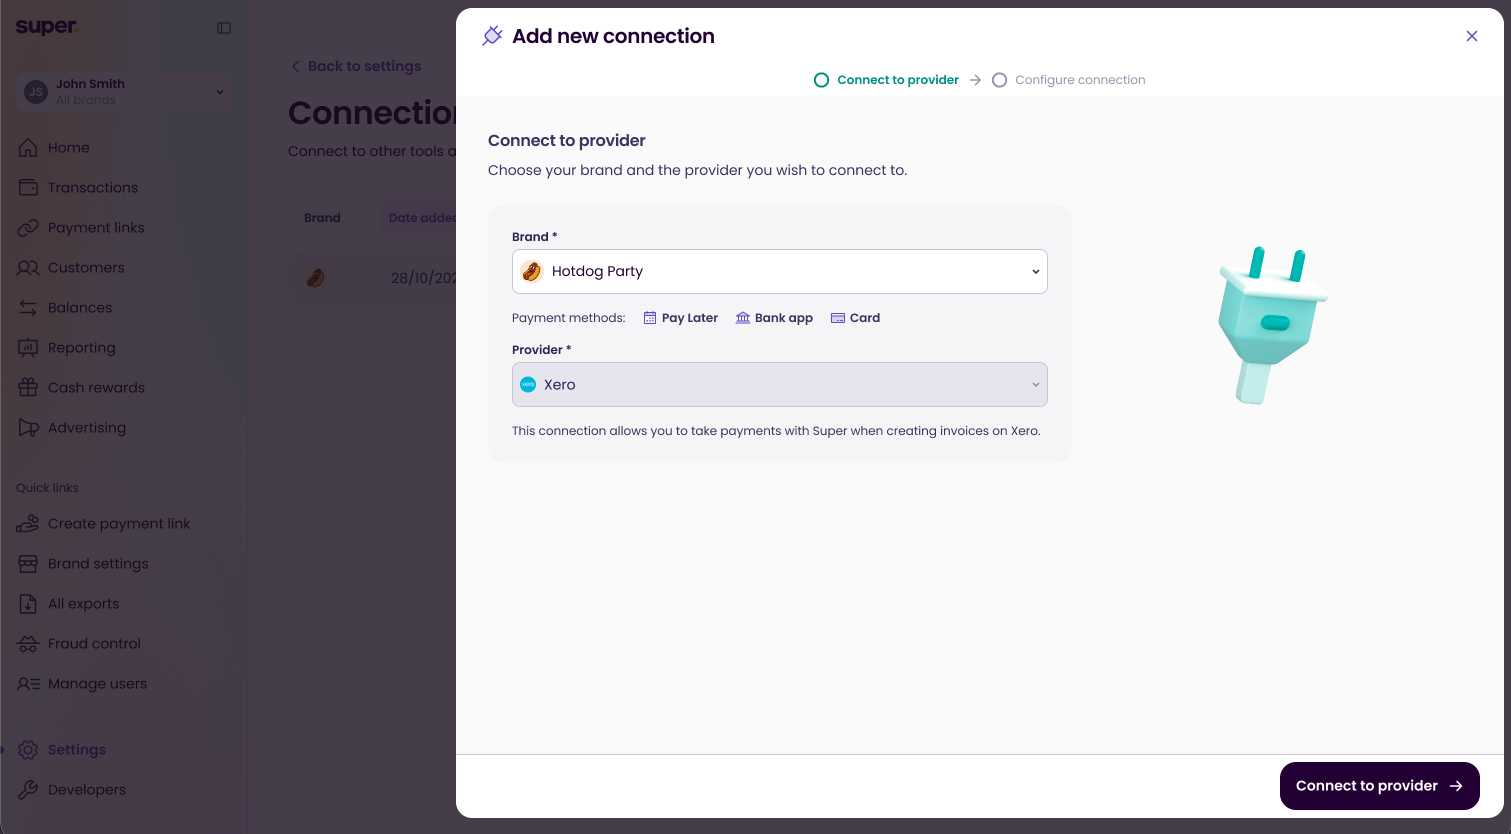1511x834 pixels.
Task: Click the Brand settings store icon
Action: (x=28, y=564)
